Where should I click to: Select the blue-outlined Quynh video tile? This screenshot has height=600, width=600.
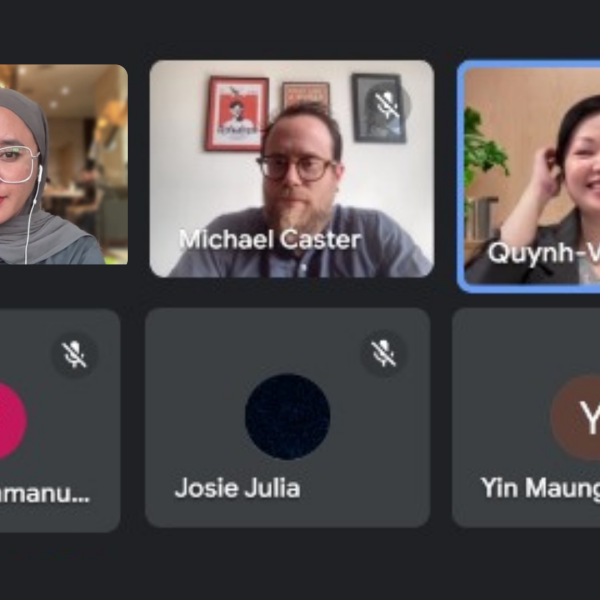point(529,176)
